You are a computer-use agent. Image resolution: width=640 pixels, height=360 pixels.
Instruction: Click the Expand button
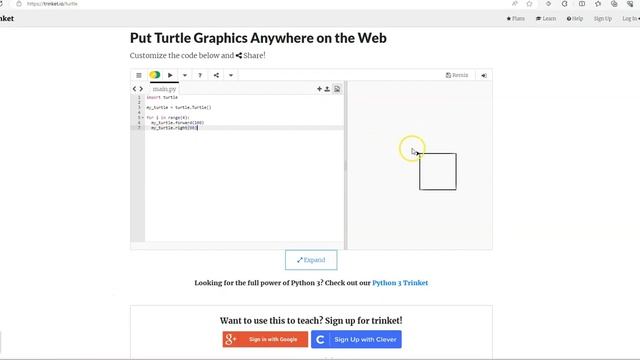[311, 260]
